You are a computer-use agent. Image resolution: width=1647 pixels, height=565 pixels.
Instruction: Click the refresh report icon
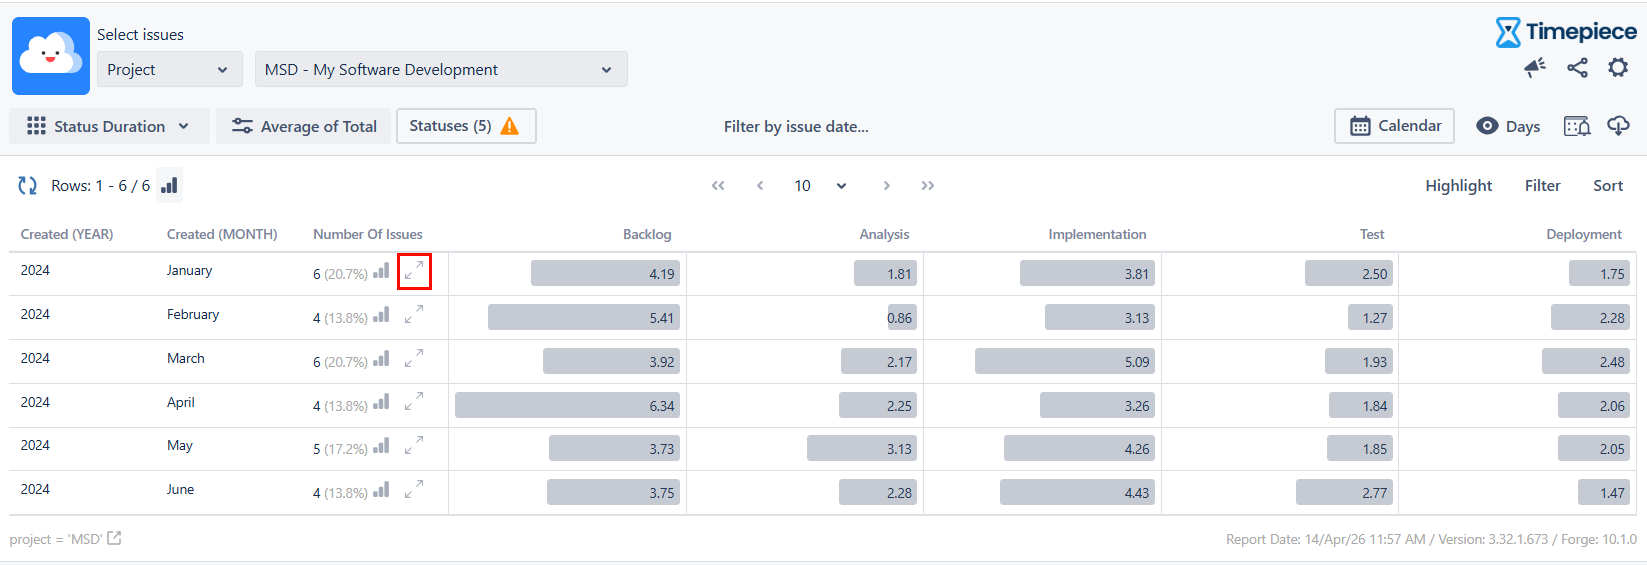(27, 185)
